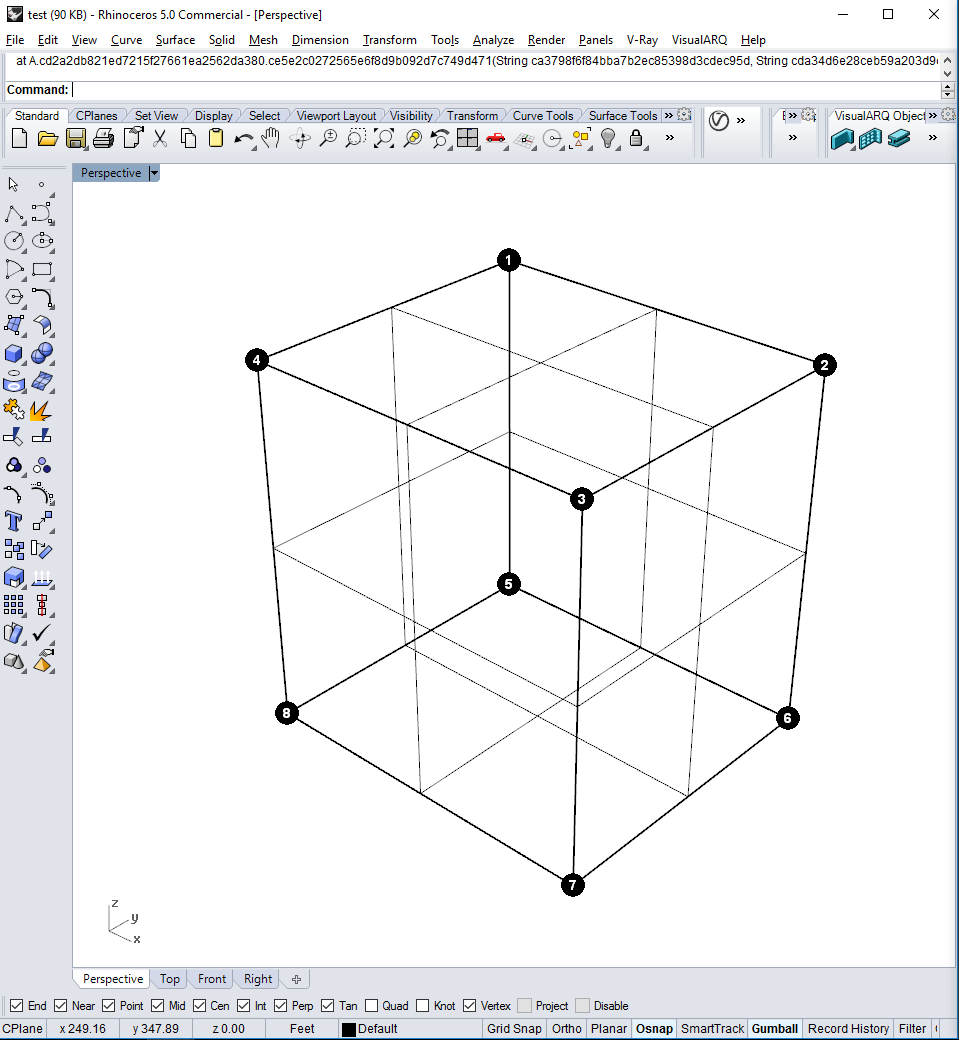Enable the Knot osnap checkbox
Viewport: 959px width, 1040px height.
[422, 1006]
